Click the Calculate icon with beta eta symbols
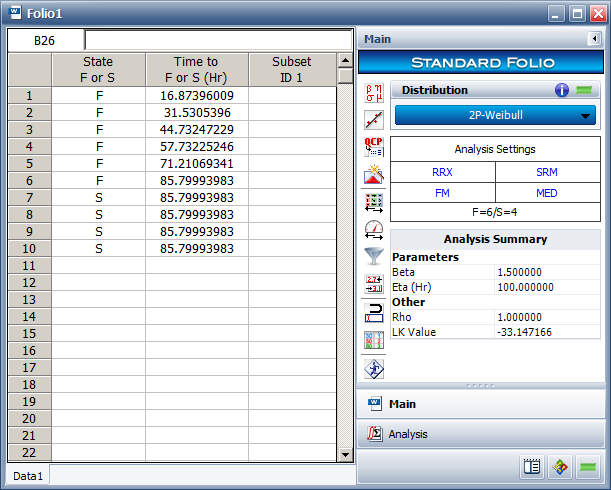 pos(374,93)
